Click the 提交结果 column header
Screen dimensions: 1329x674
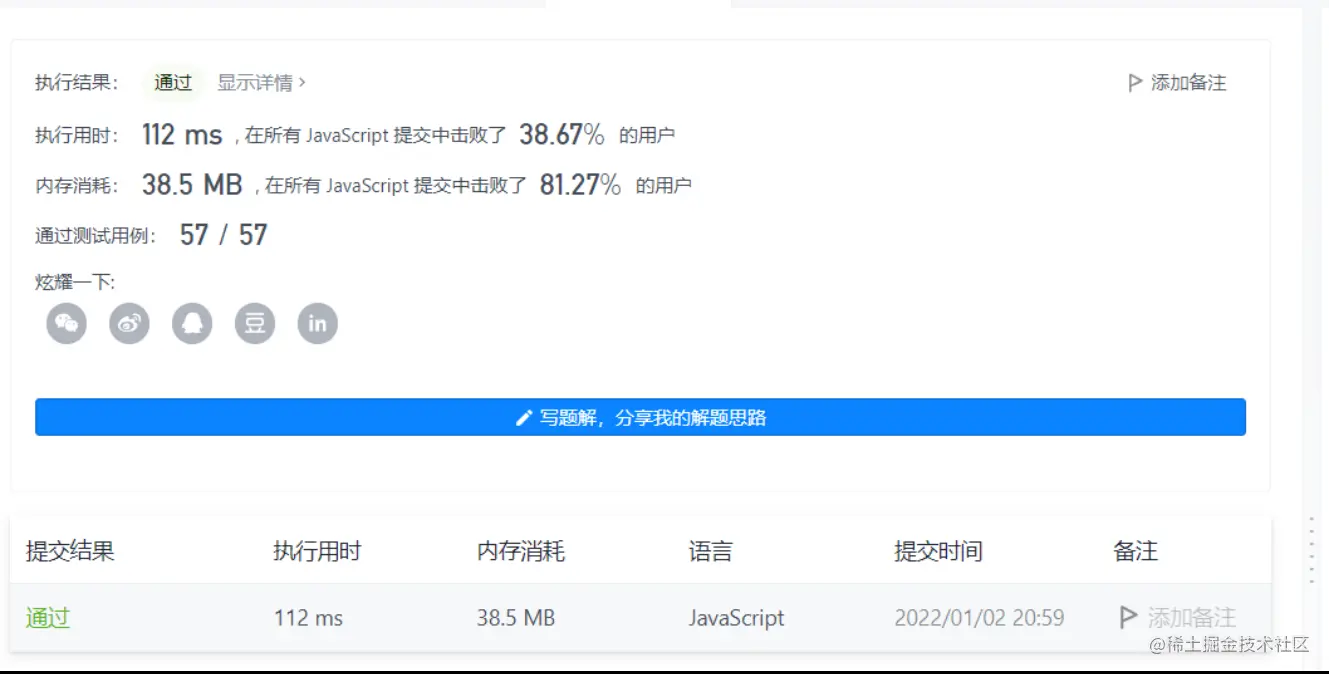(x=70, y=551)
